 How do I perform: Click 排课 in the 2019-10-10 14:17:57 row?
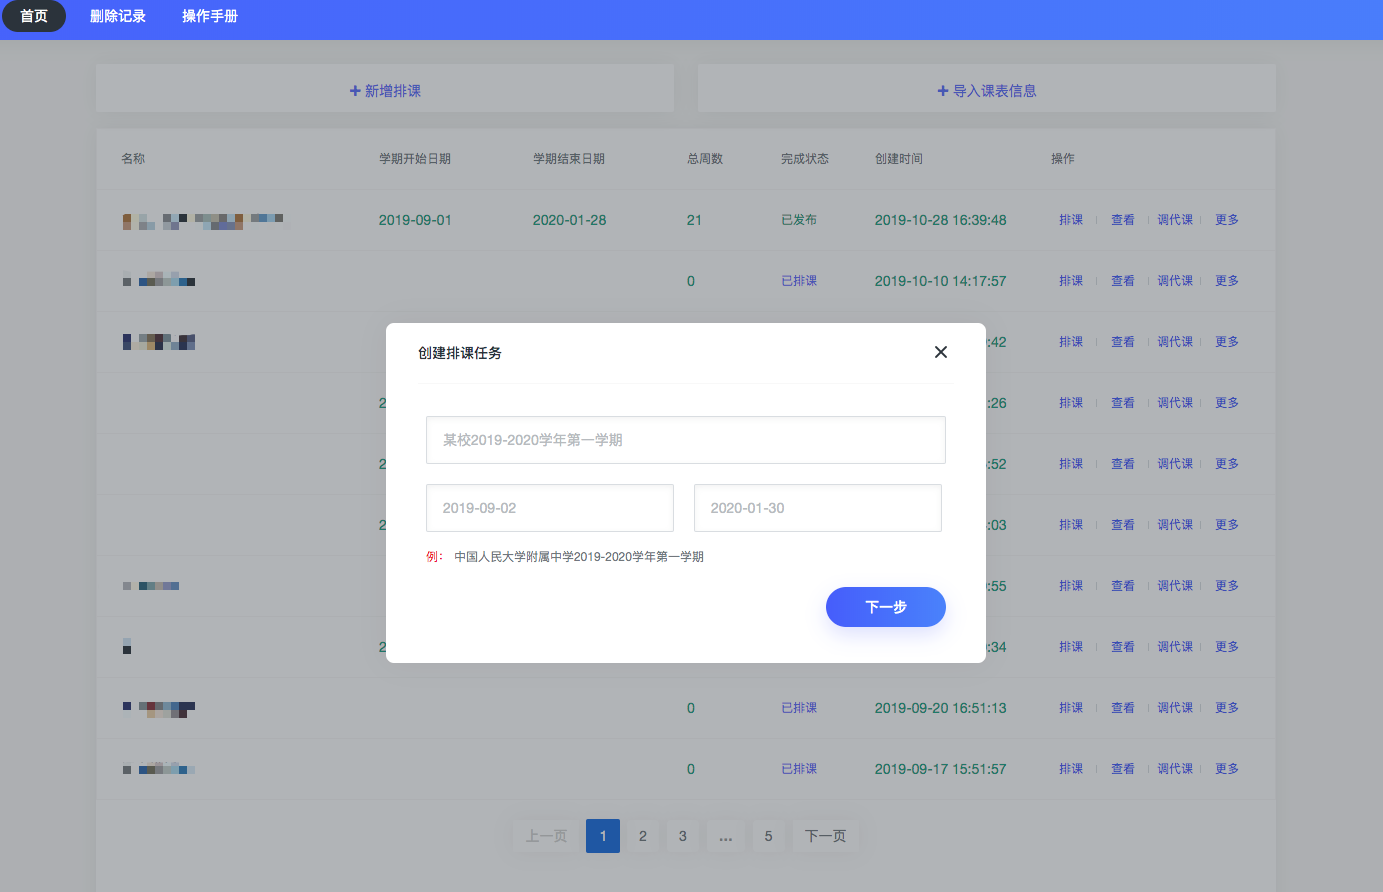pyautogui.click(x=1071, y=281)
